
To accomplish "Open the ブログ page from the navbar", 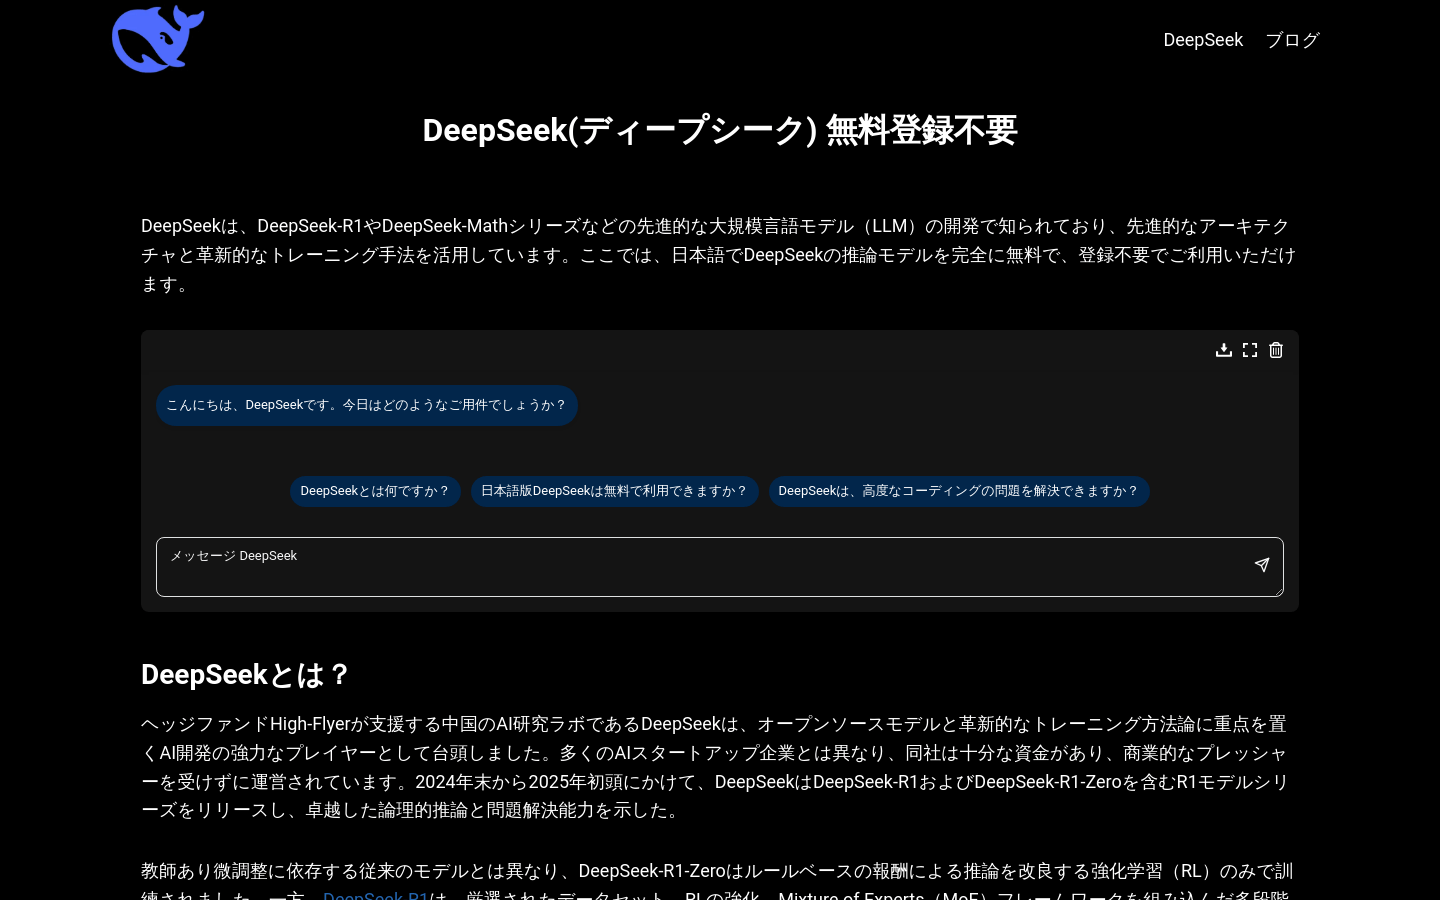I will [1292, 40].
